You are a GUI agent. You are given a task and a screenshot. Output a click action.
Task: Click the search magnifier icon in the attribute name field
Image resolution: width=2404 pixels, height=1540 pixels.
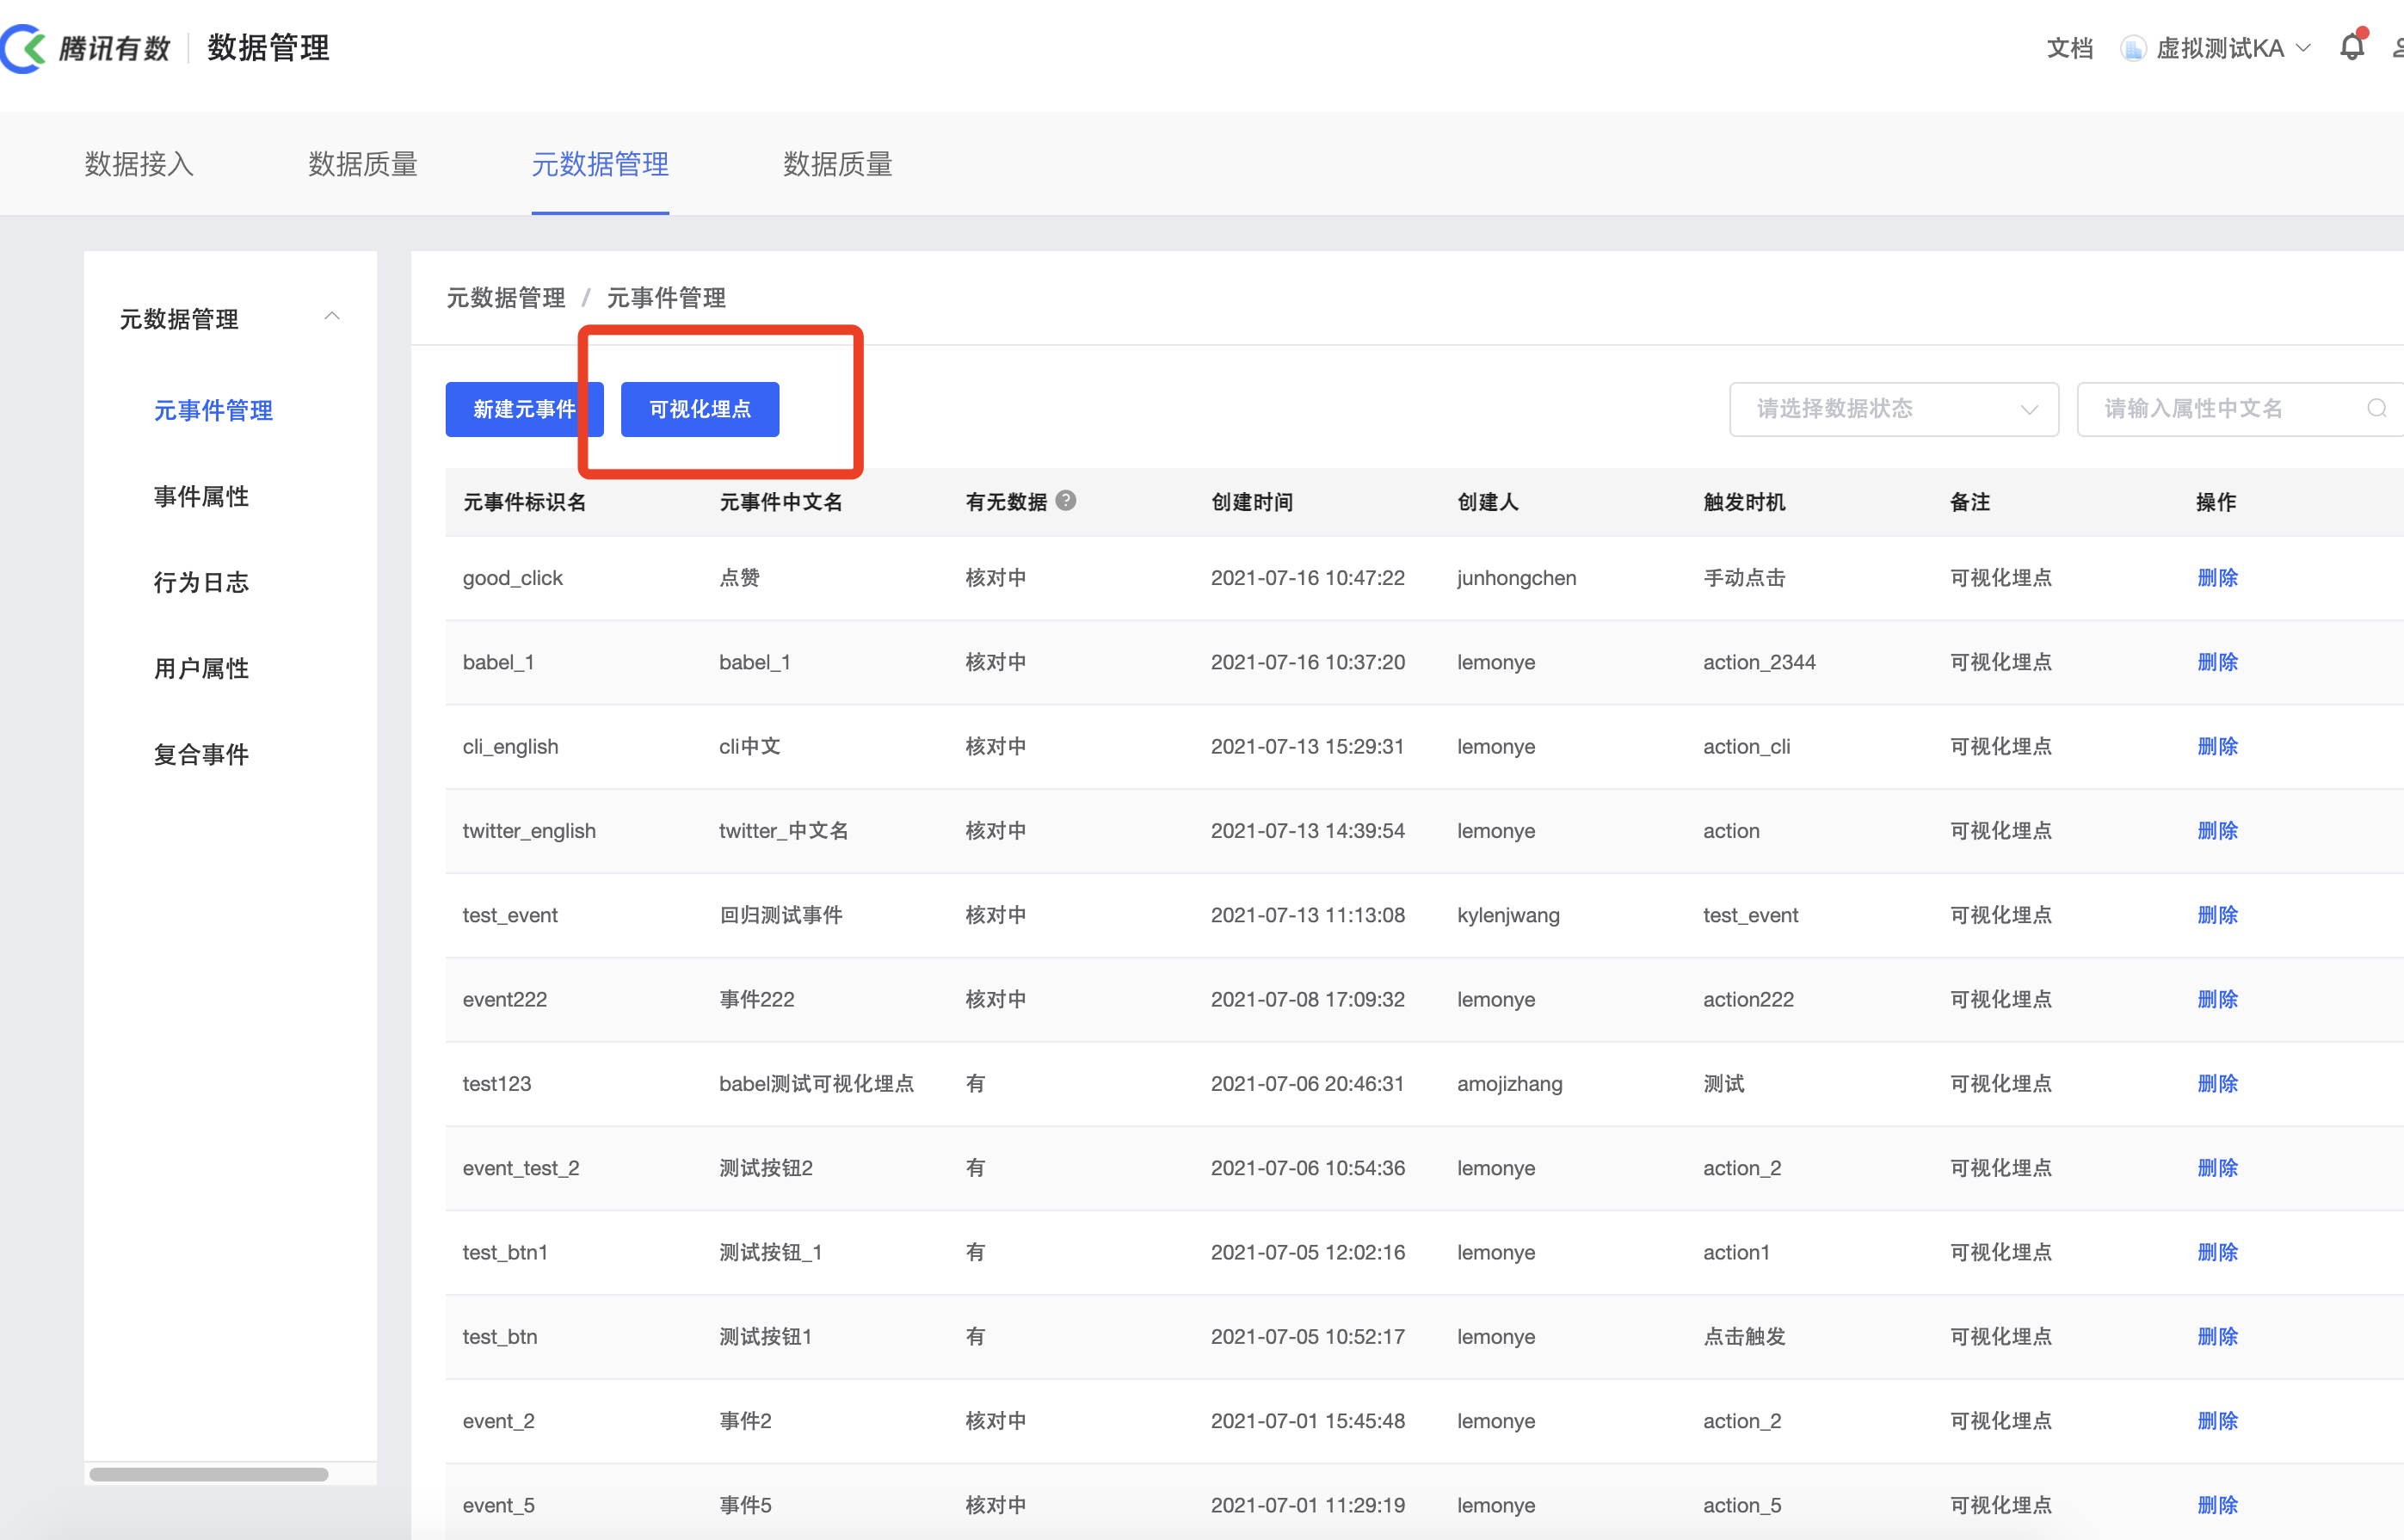click(x=2377, y=409)
